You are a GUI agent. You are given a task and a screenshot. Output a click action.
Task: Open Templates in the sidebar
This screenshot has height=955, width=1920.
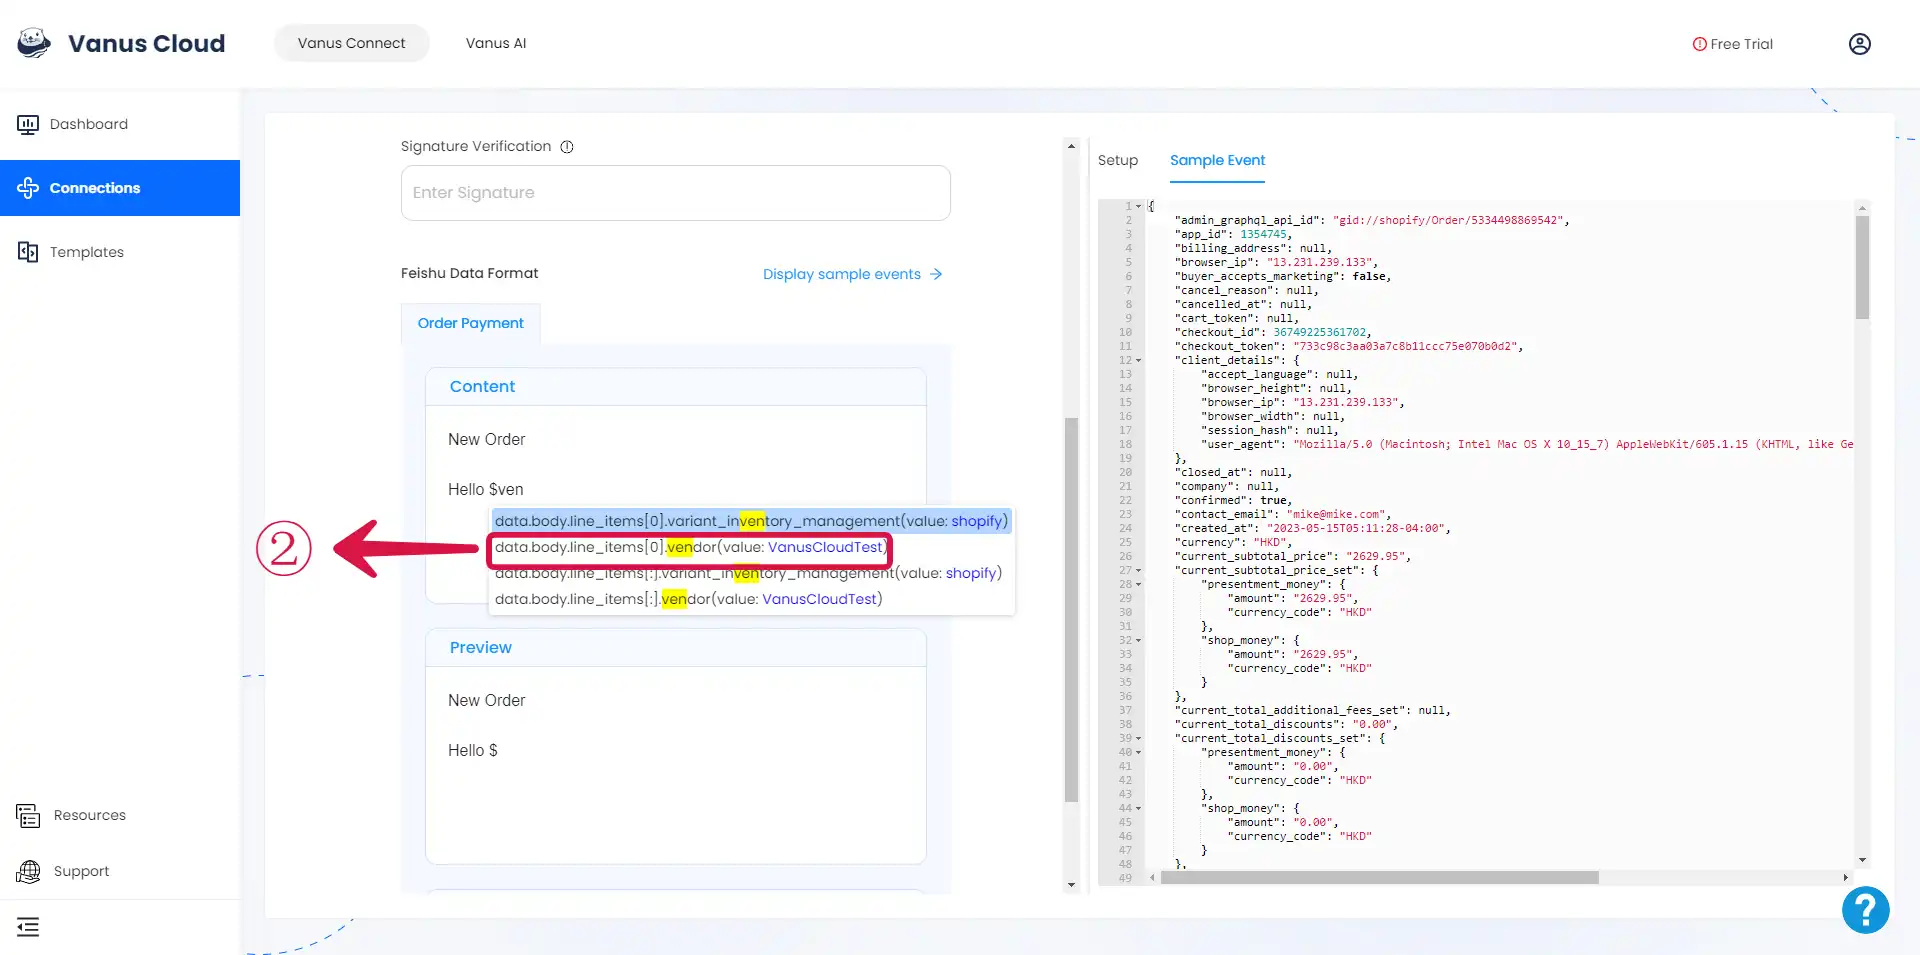click(120, 252)
